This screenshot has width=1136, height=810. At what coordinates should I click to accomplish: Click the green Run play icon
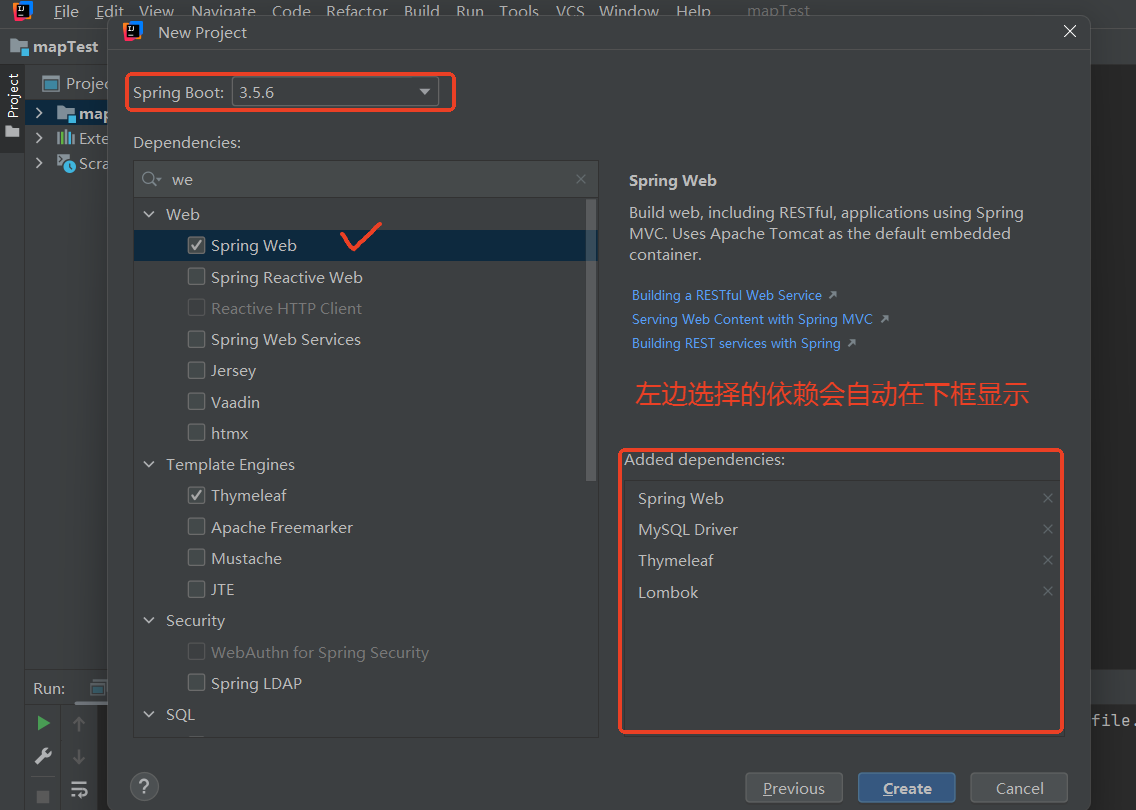(43, 723)
